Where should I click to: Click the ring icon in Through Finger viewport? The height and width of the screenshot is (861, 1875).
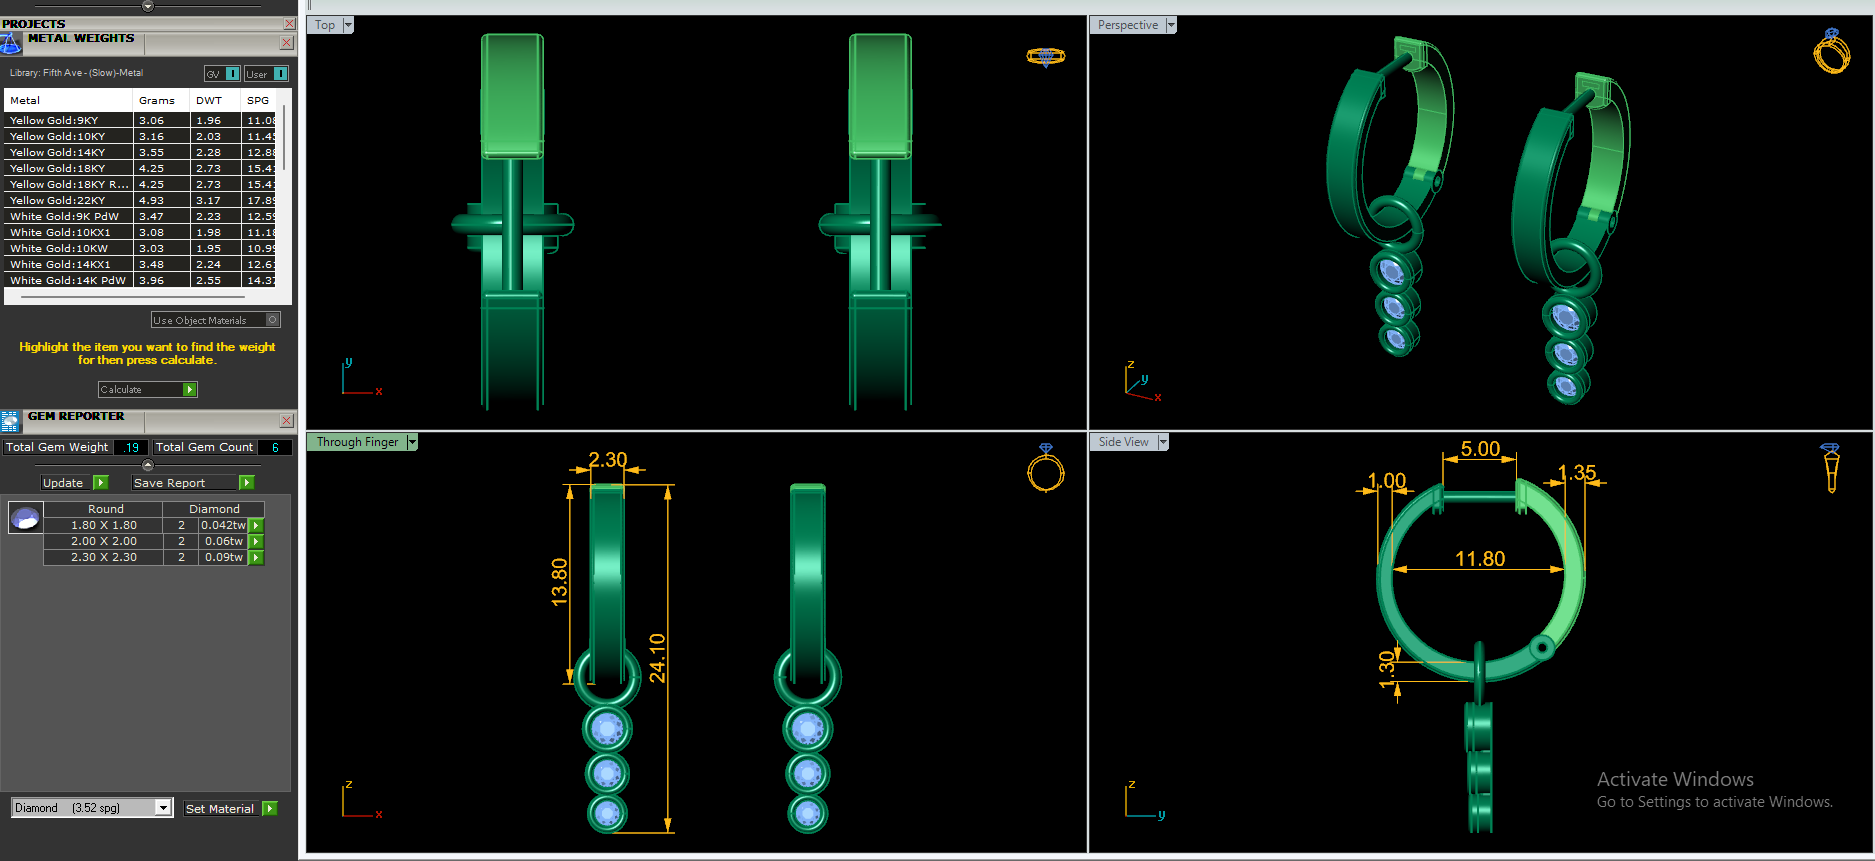coord(1046,468)
